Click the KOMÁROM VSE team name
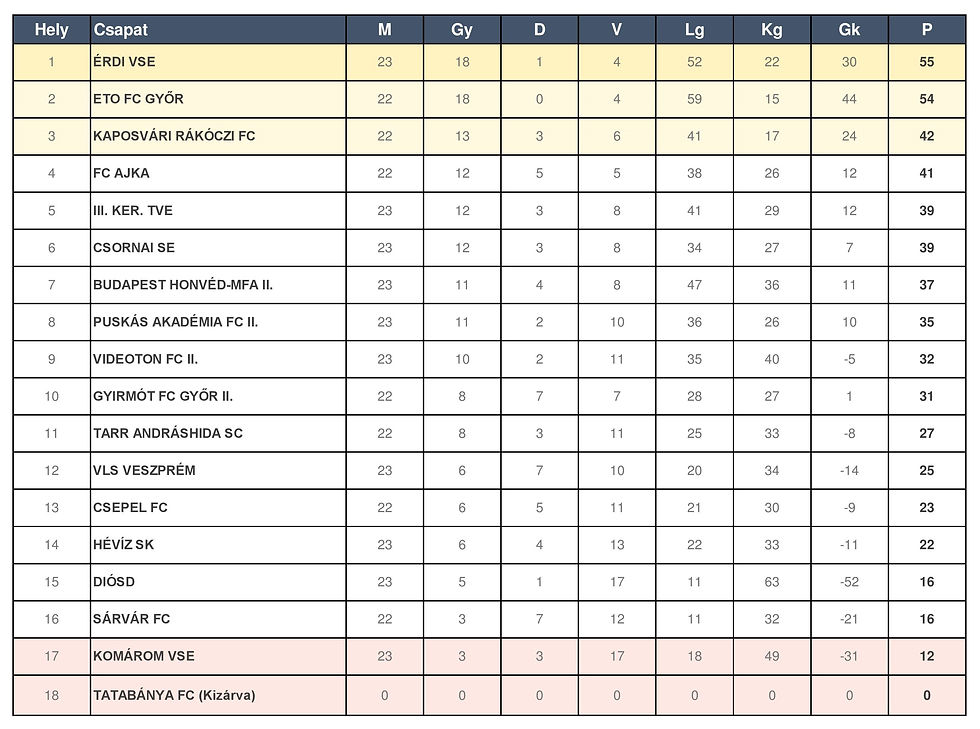The height and width of the screenshot is (729, 980). [x=144, y=656]
